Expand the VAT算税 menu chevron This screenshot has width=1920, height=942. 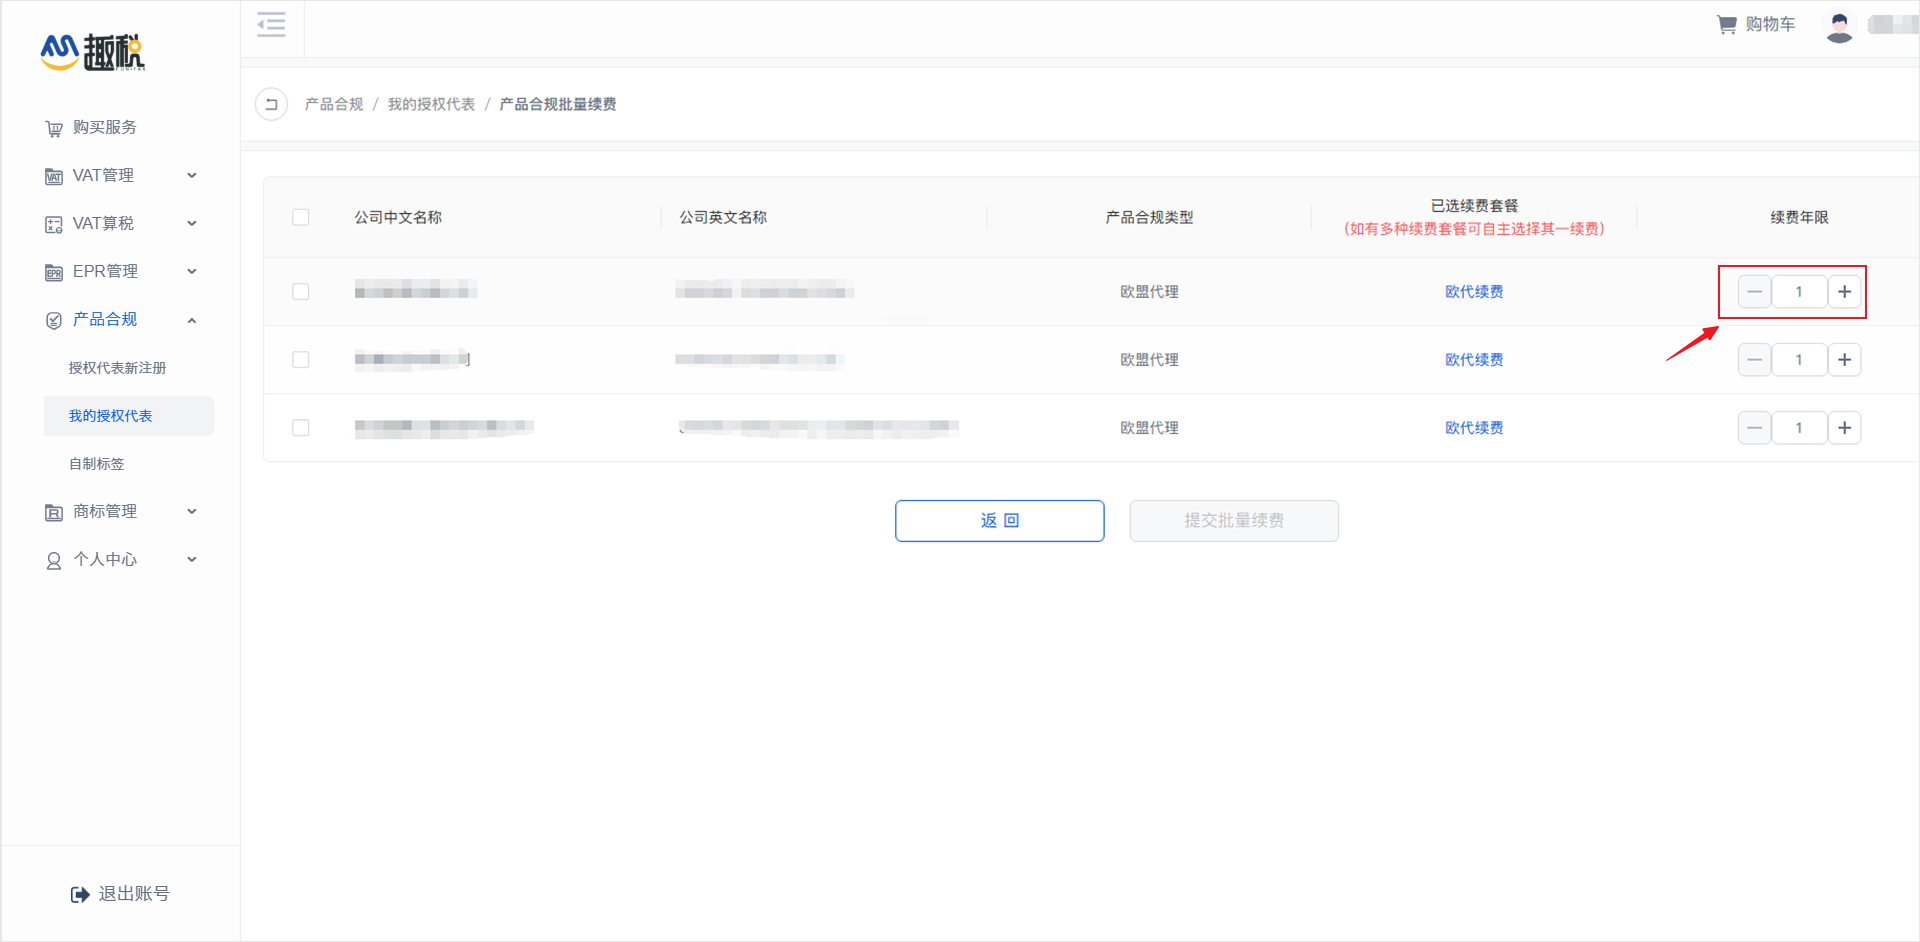point(192,223)
